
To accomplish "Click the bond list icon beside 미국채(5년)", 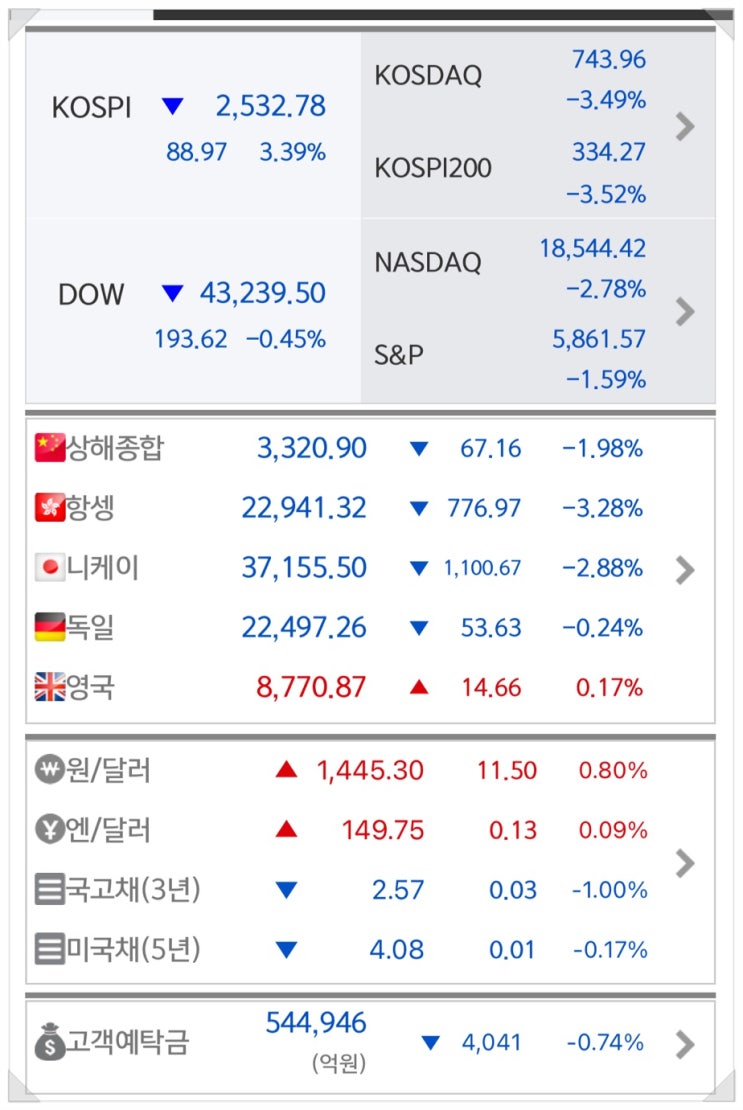I will click(x=49, y=949).
